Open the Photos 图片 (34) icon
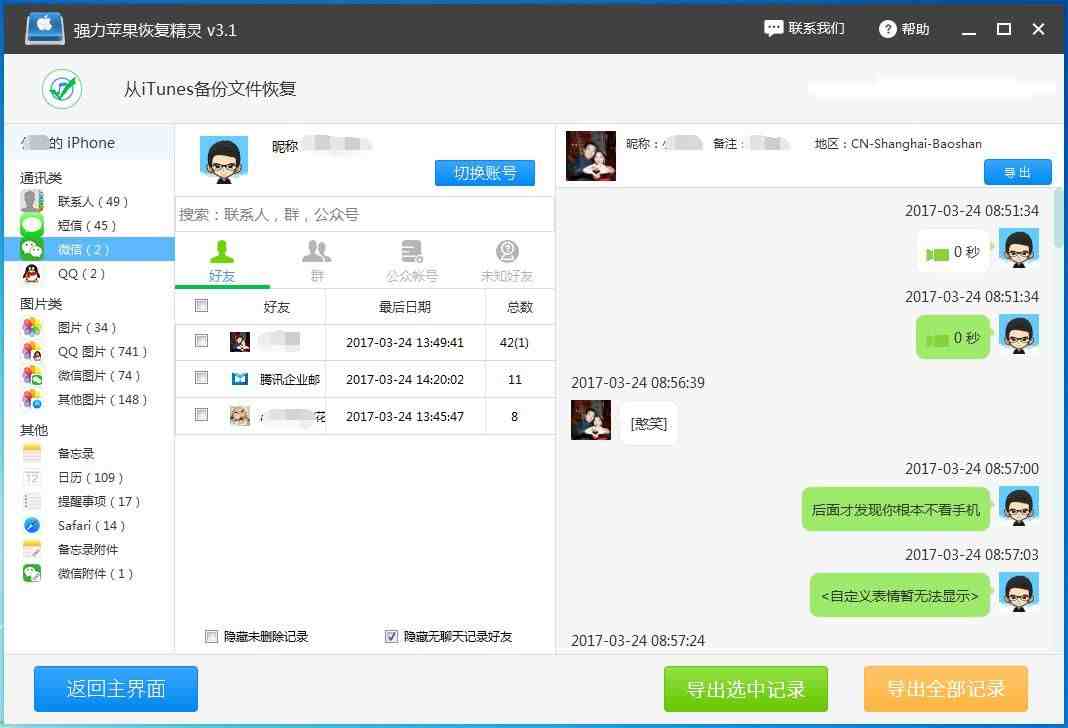The height and width of the screenshot is (728, 1068). [x=31, y=328]
